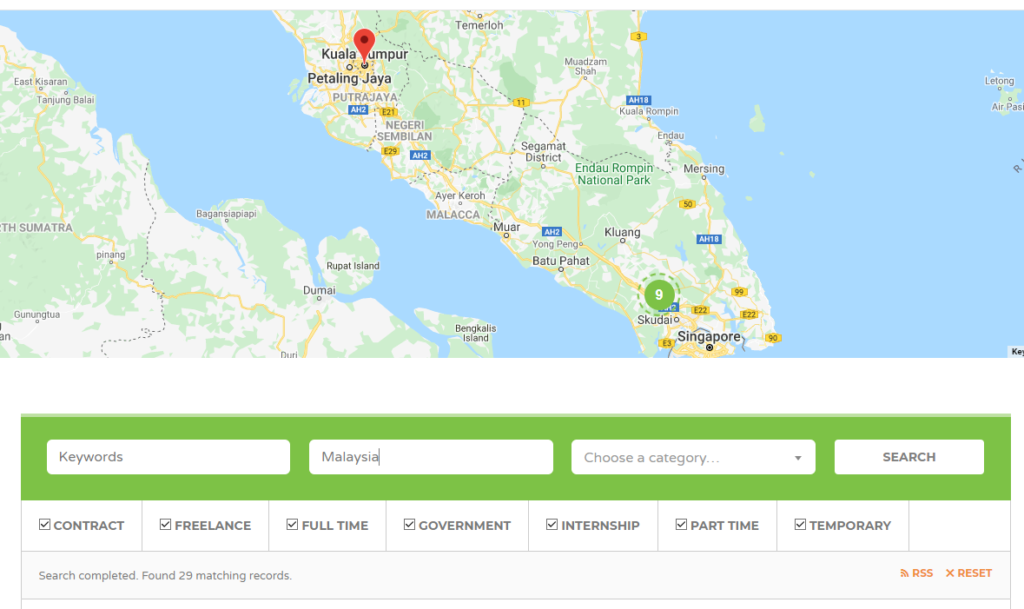Toggle the Government checkbox
This screenshot has width=1024, height=609.
click(409, 525)
